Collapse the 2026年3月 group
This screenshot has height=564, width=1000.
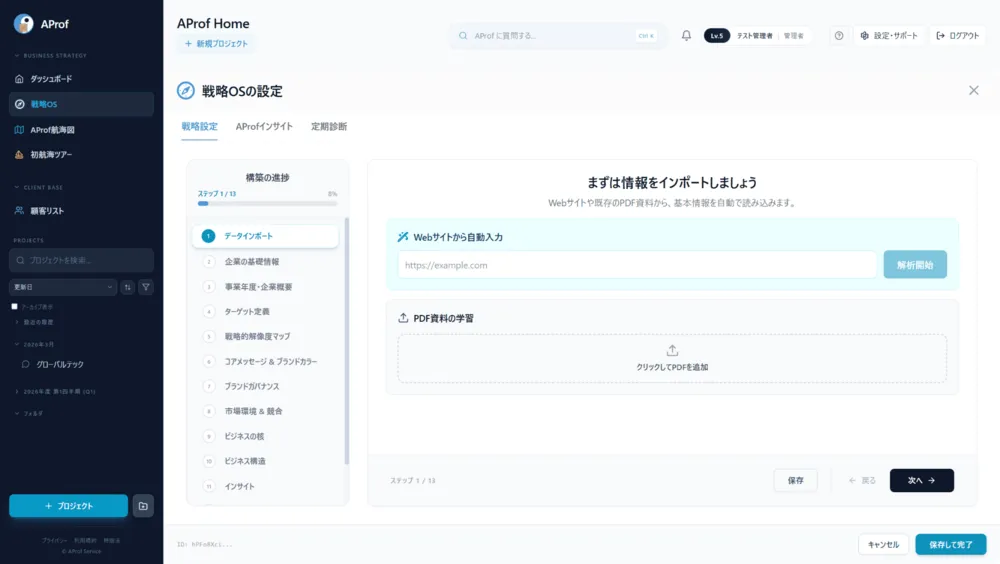pyautogui.click(x=34, y=345)
